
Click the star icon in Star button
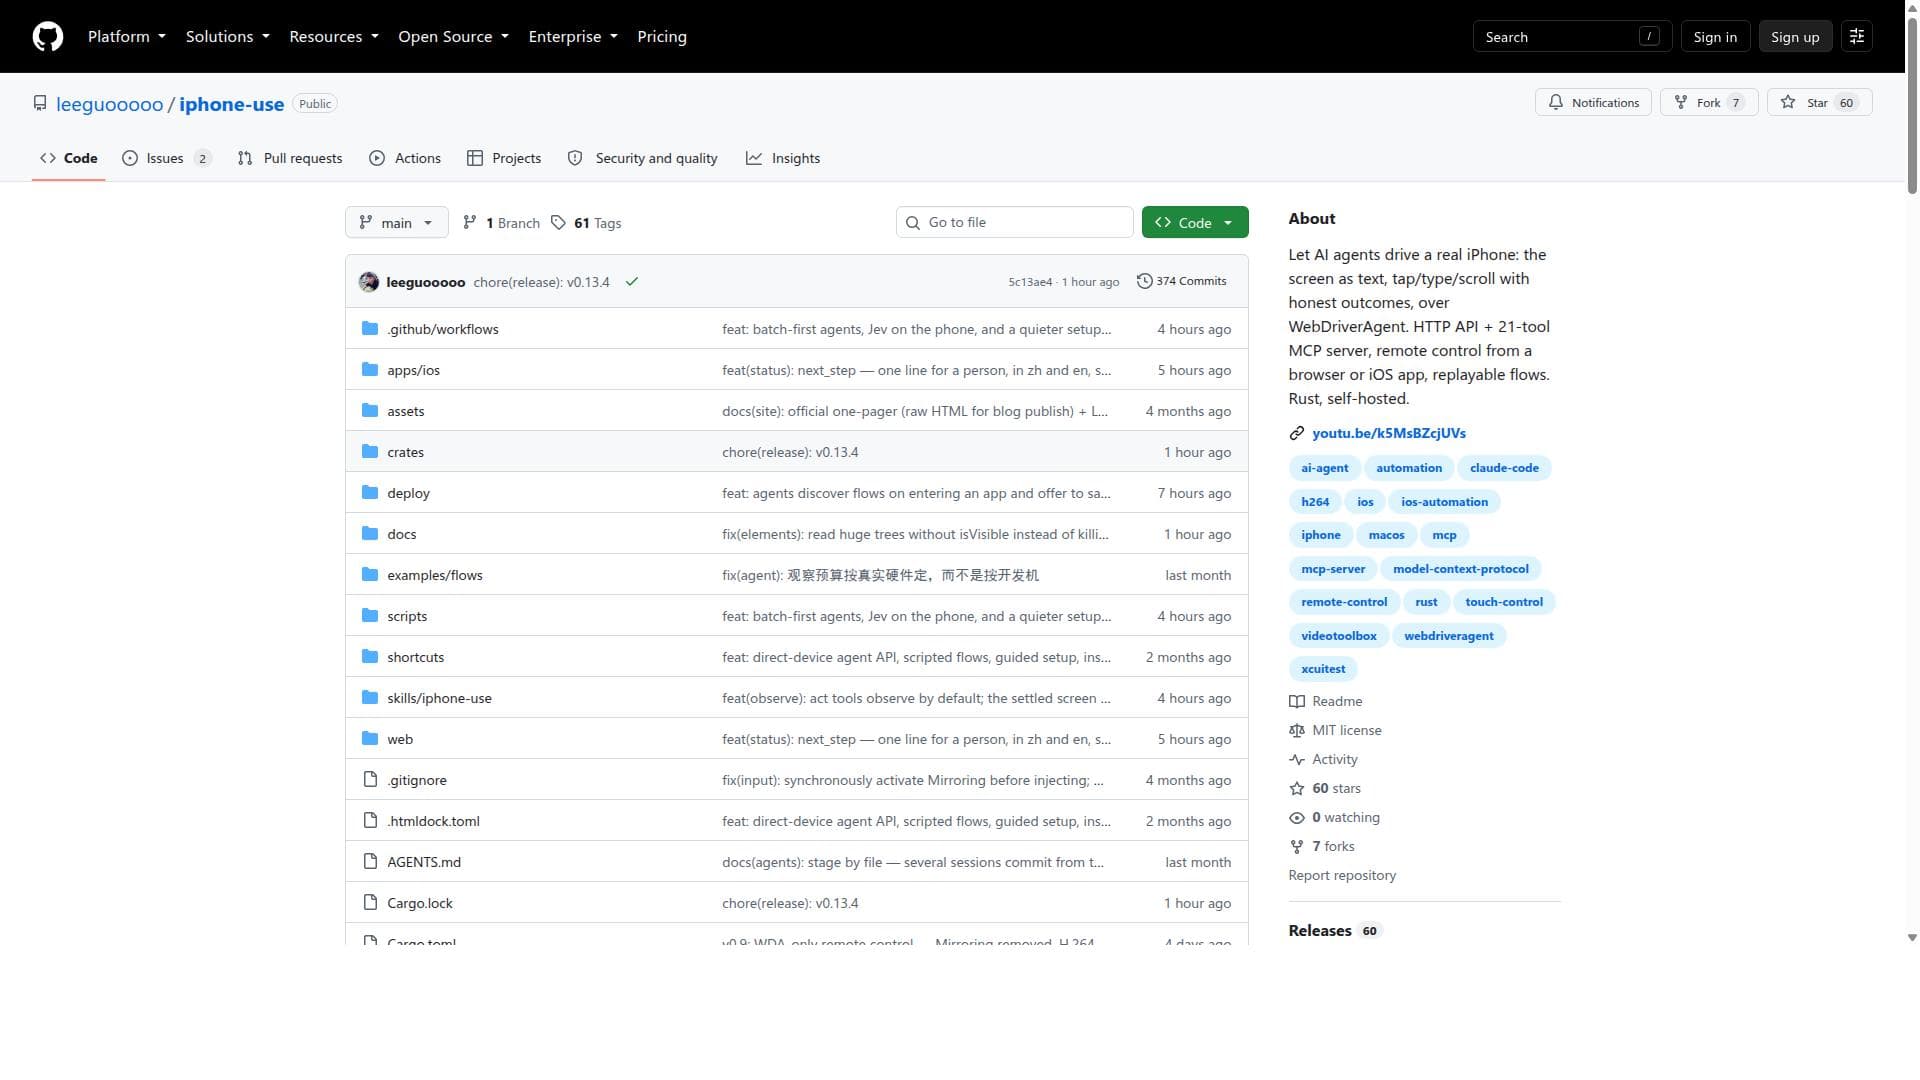pos(1788,103)
